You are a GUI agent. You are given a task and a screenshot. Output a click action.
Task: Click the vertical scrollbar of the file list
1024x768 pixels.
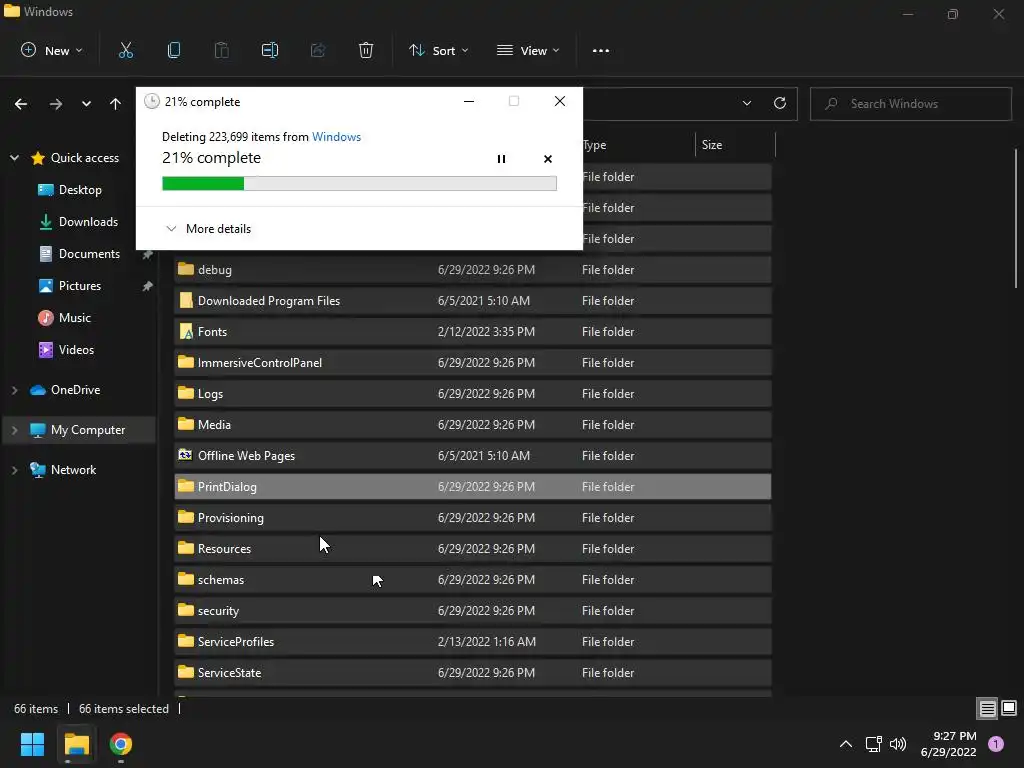tap(1016, 219)
